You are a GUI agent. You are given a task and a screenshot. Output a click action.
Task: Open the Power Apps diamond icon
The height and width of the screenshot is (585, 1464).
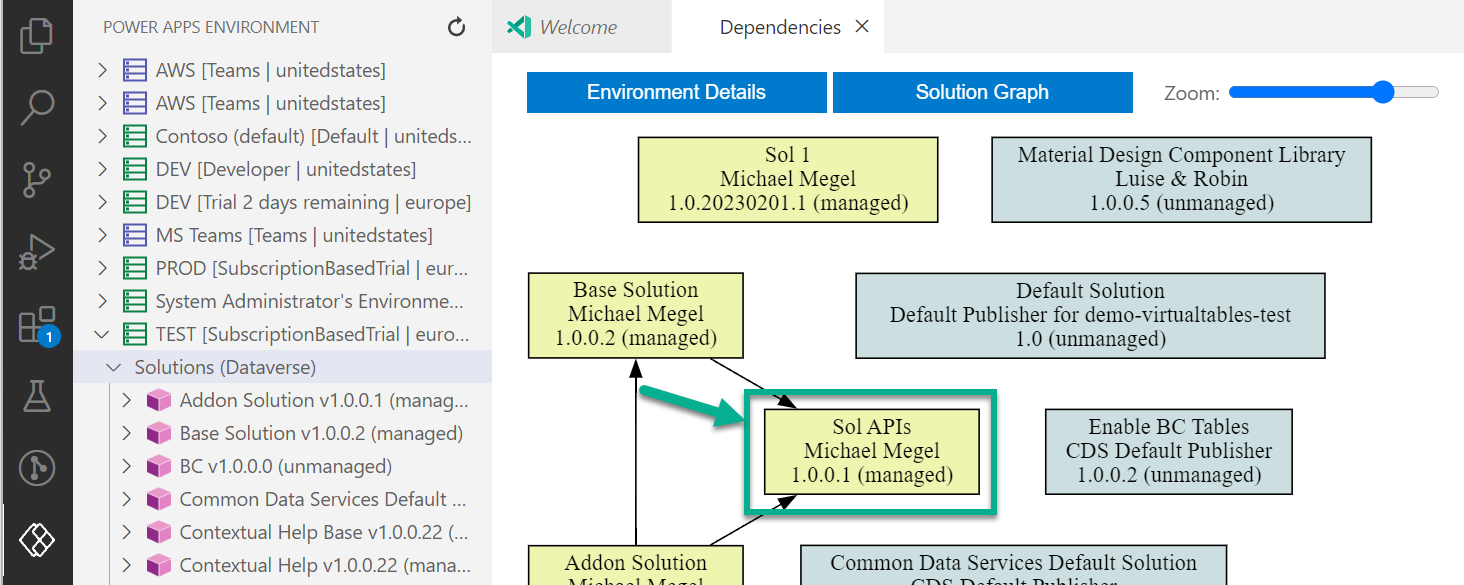(x=37, y=540)
